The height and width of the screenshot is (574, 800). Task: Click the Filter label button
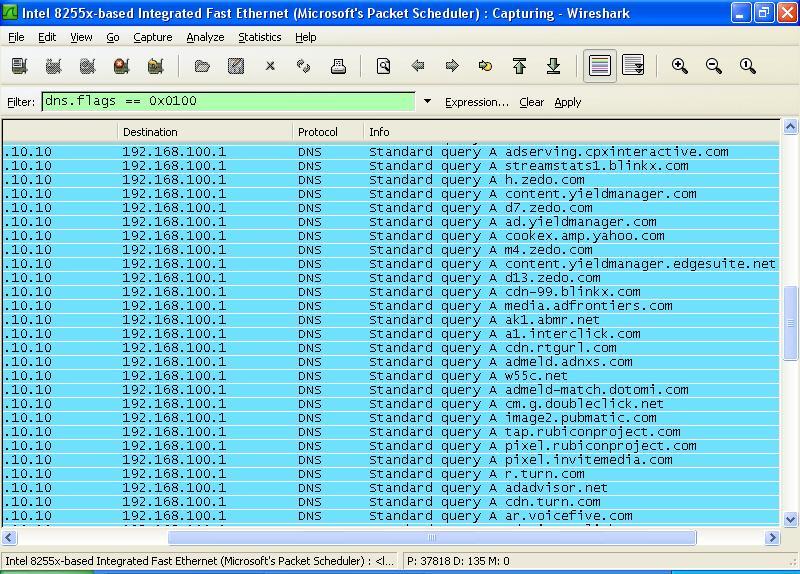click(21, 102)
